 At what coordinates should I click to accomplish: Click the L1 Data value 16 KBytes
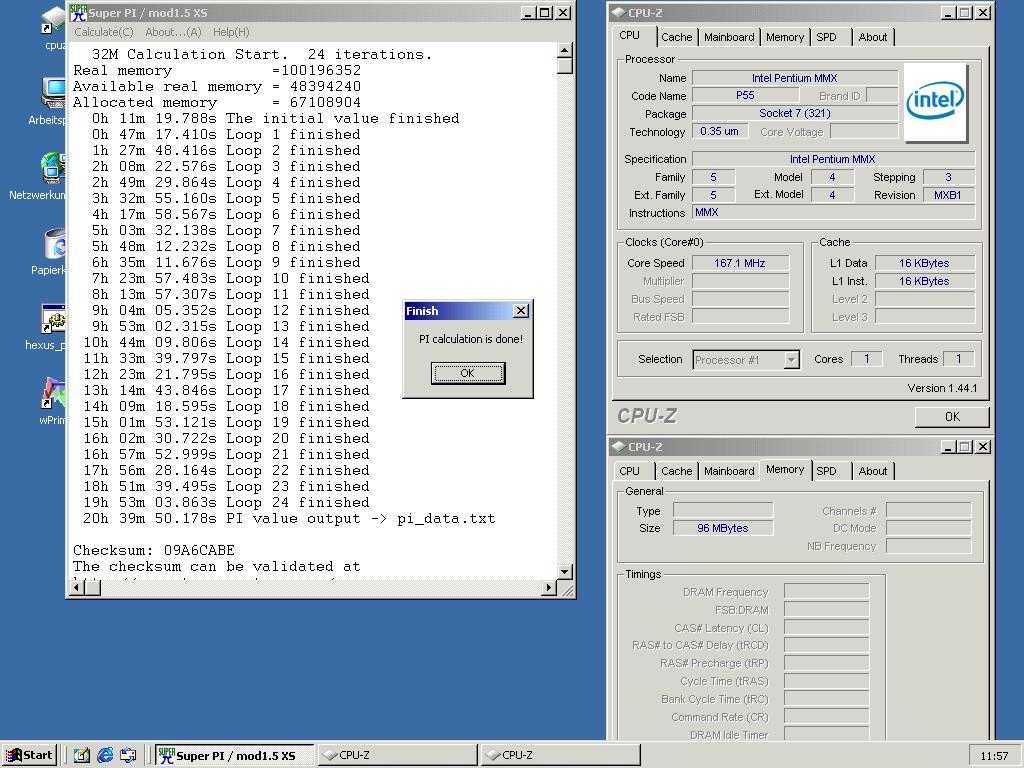[x=924, y=263]
